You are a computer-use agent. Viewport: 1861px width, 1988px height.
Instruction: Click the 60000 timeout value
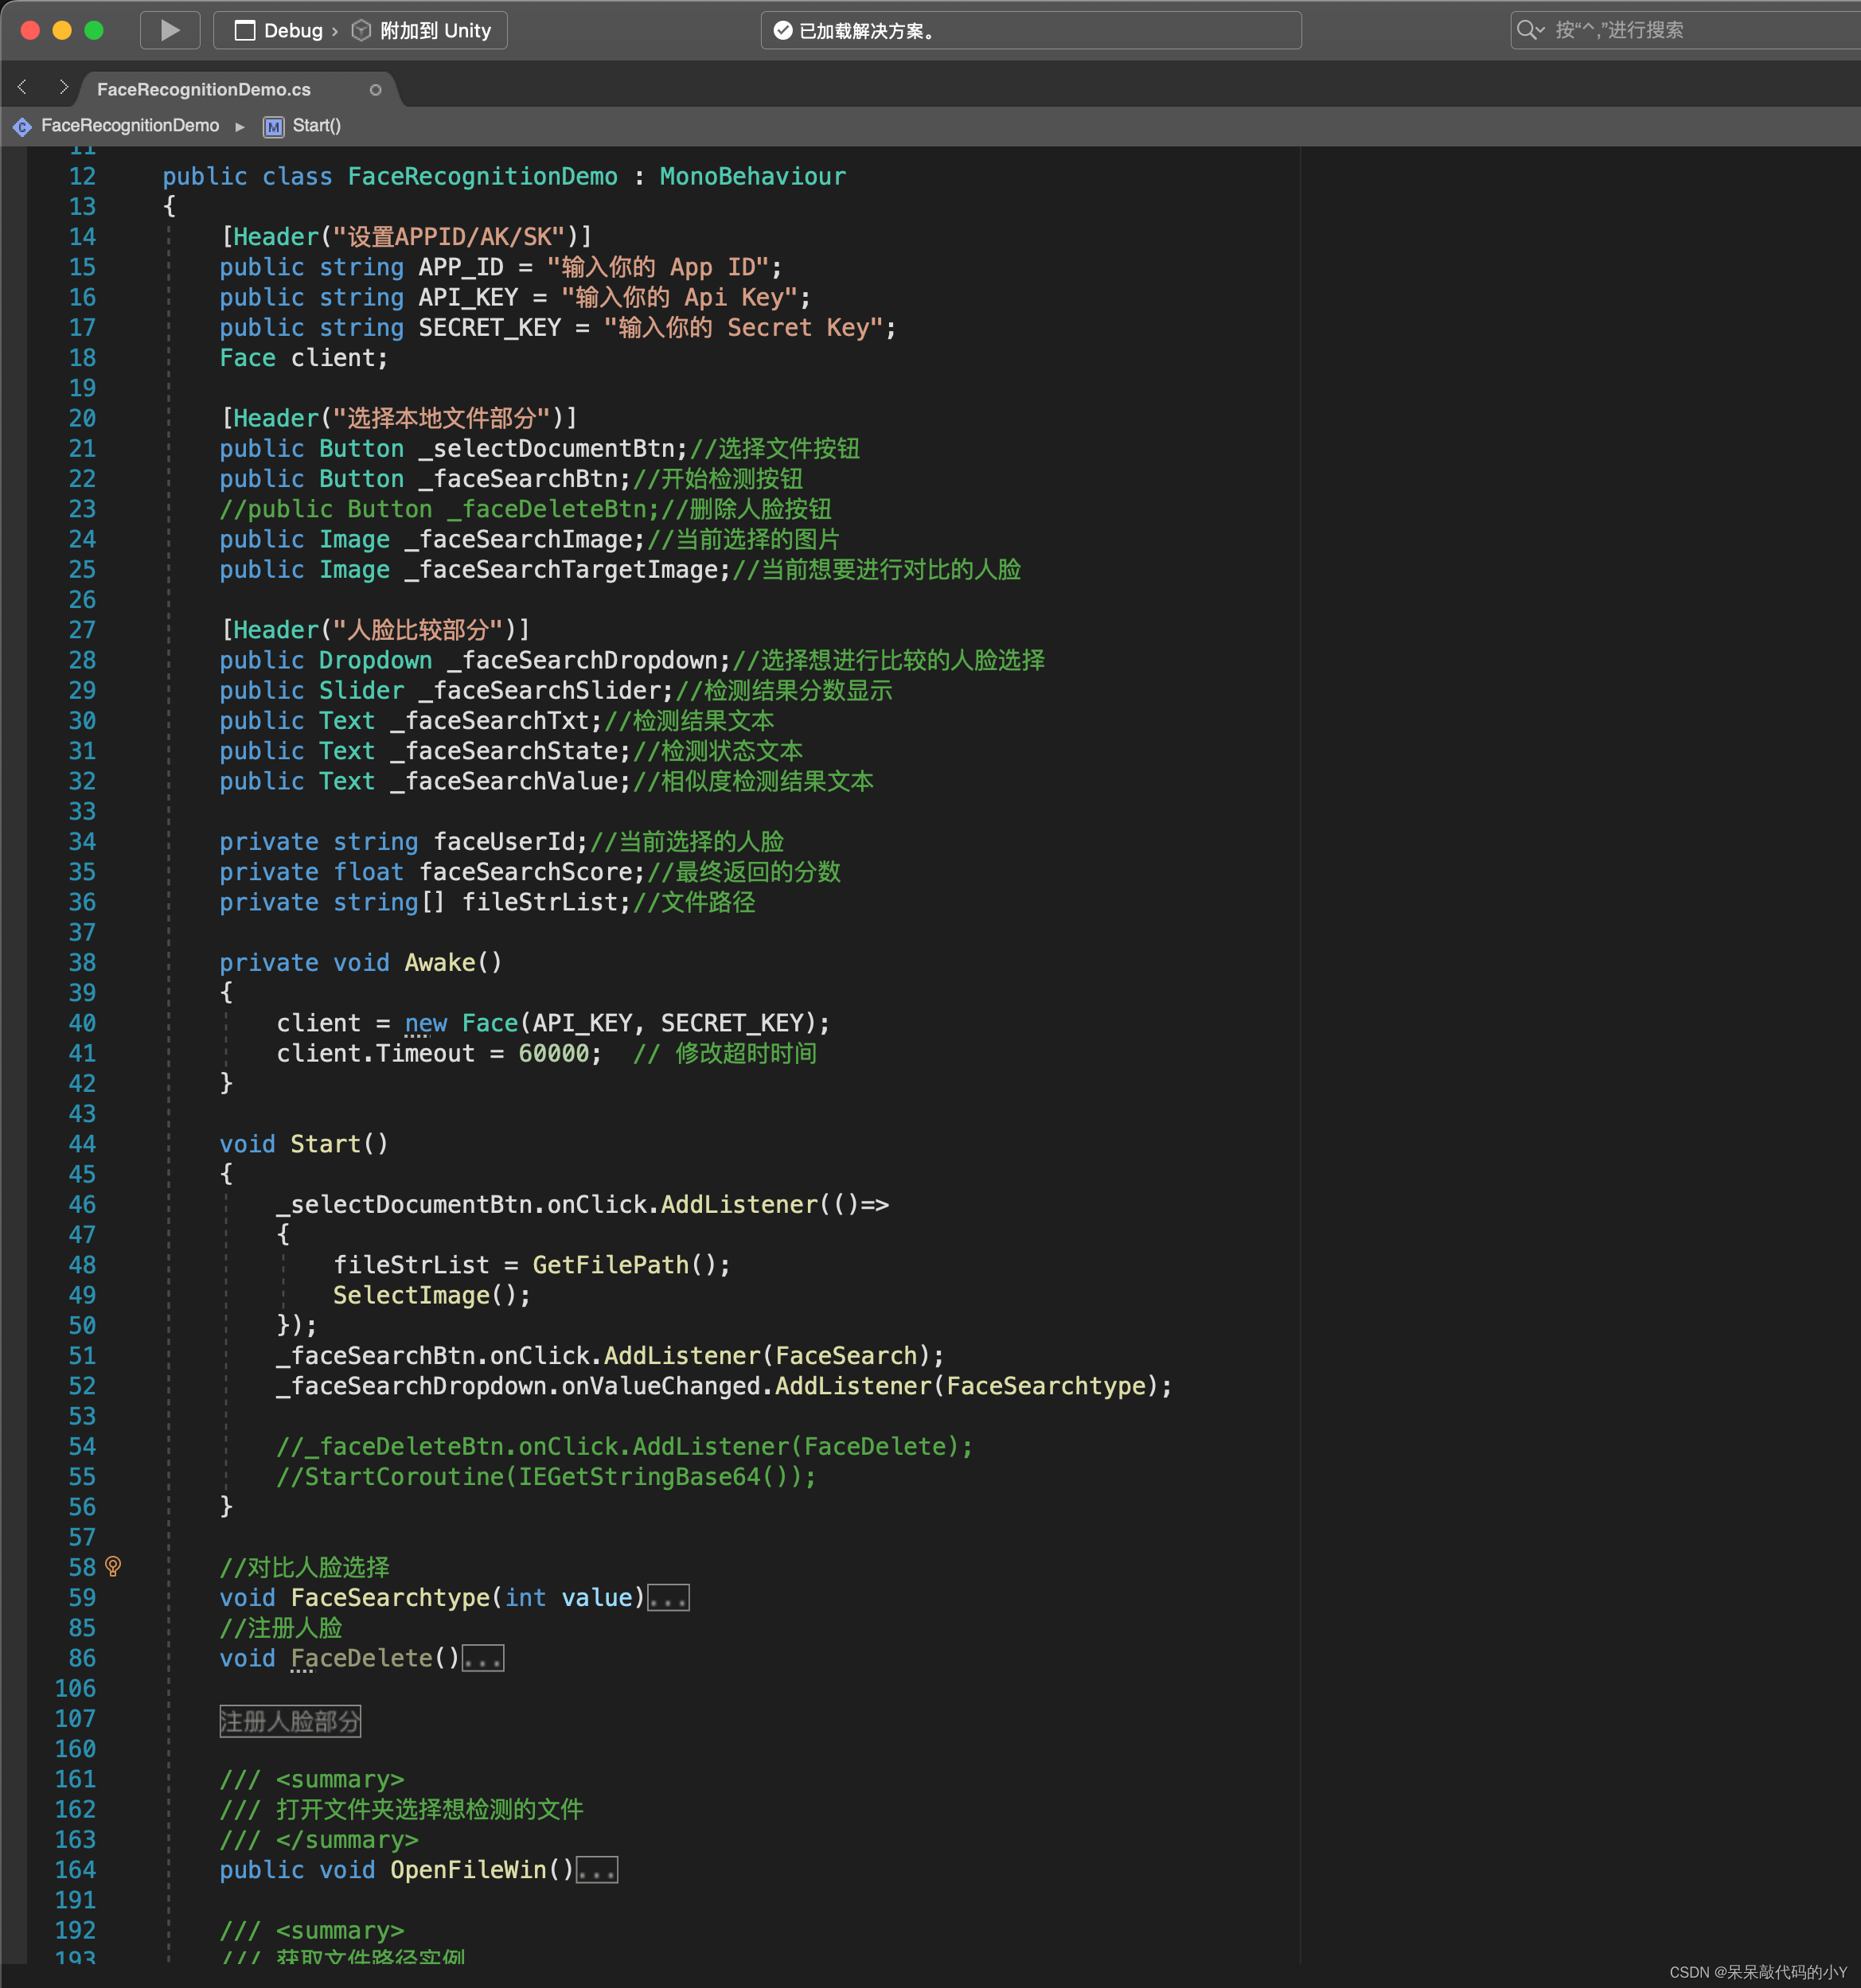(x=553, y=1053)
